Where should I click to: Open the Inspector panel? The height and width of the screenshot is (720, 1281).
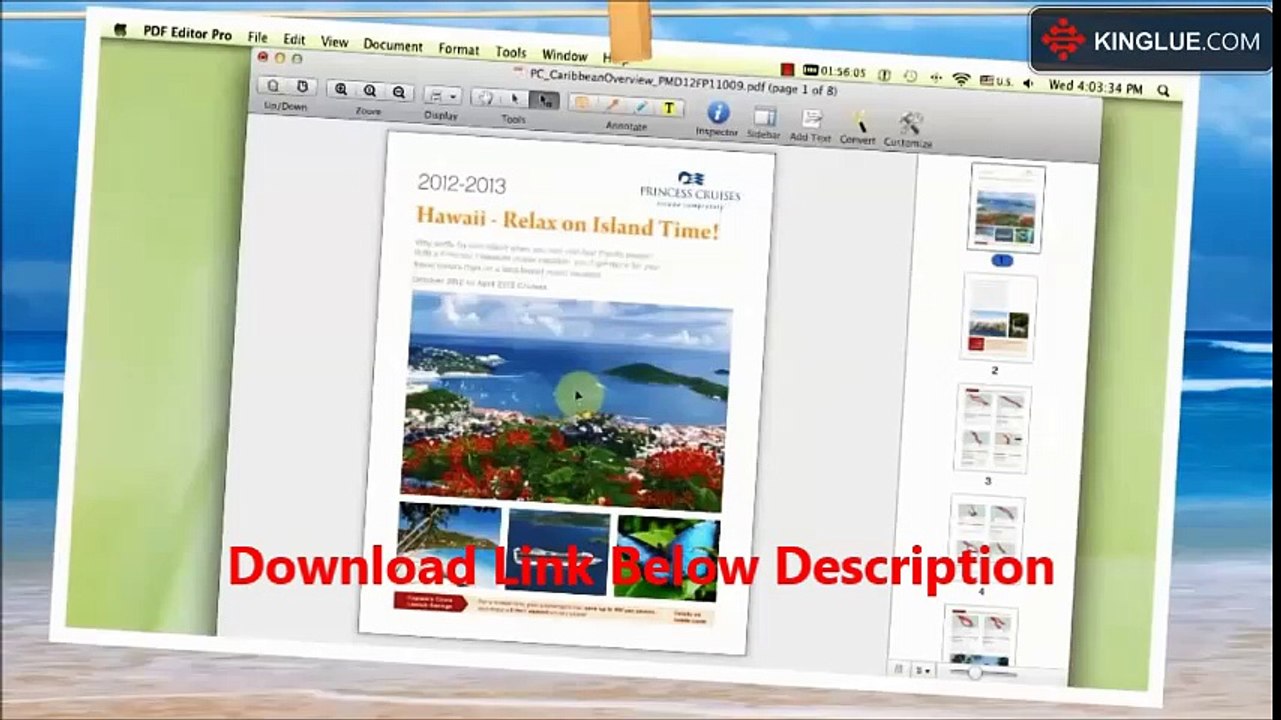coord(717,118)
